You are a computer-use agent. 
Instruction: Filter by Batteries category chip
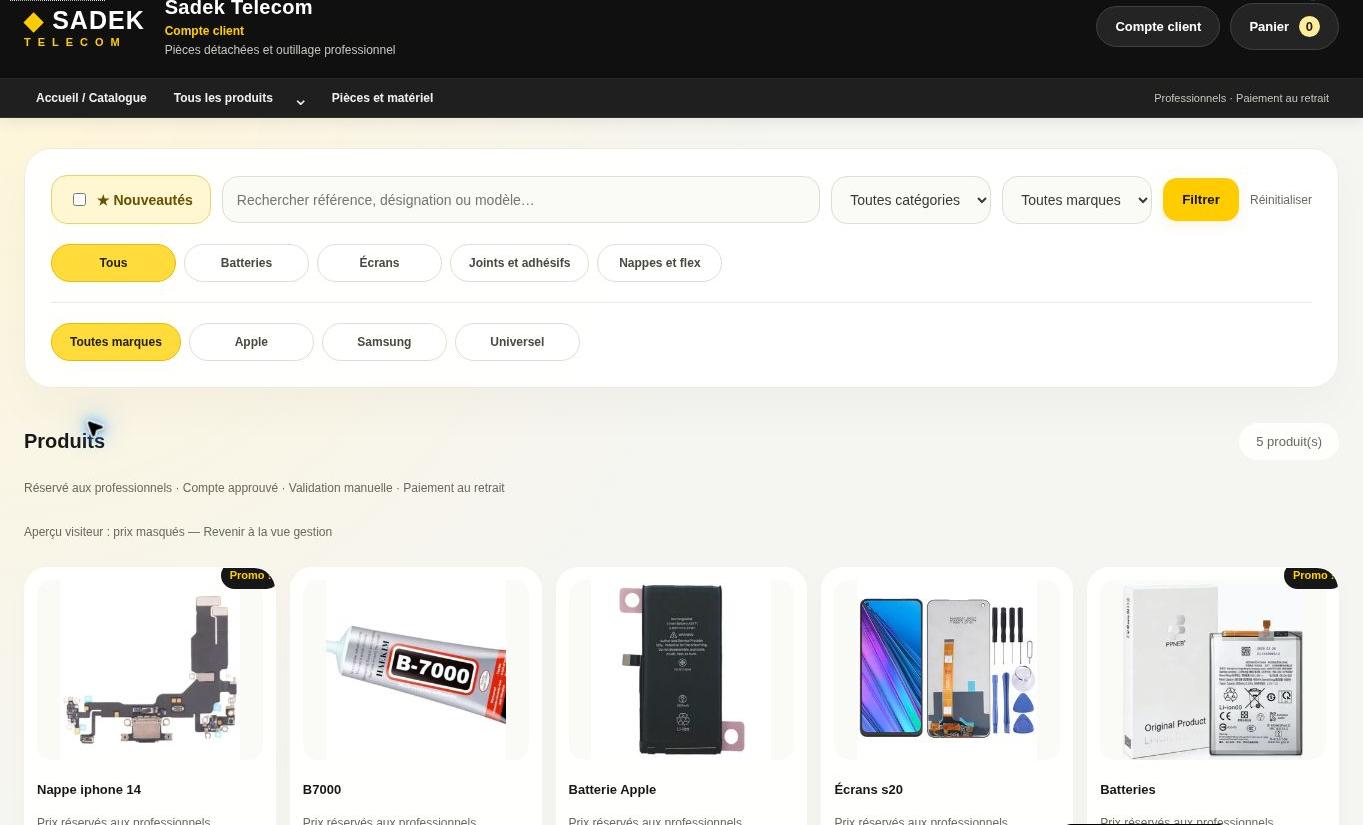(x=246, y=263)
